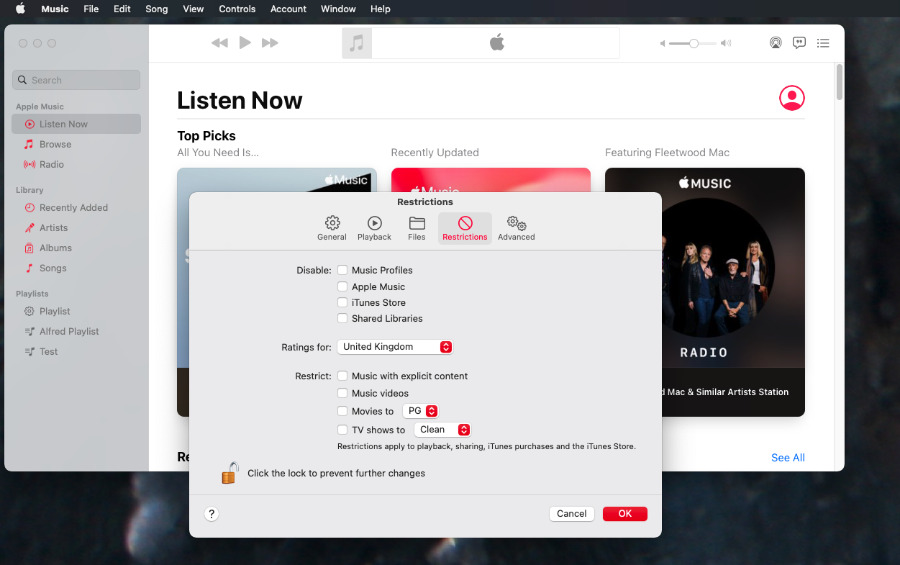This screenshot has width=900, height=565.
Task: Adjust the volume slider knob
Action: pyautogui.click(x=693, y=43)
